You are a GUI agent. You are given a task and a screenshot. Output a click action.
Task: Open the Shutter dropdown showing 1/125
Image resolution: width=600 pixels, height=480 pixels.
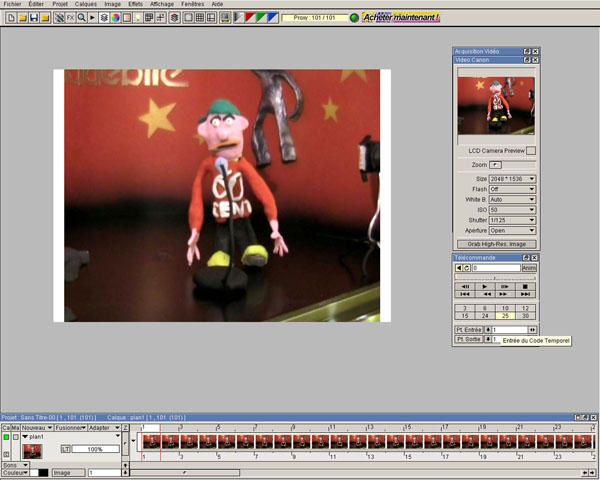point(512,220)
